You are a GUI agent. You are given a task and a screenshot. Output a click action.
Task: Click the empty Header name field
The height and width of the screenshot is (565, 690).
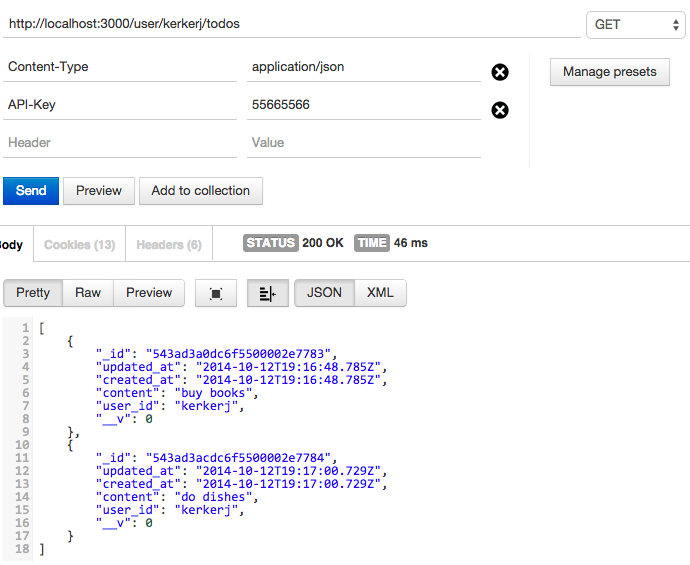pos(120,143)
